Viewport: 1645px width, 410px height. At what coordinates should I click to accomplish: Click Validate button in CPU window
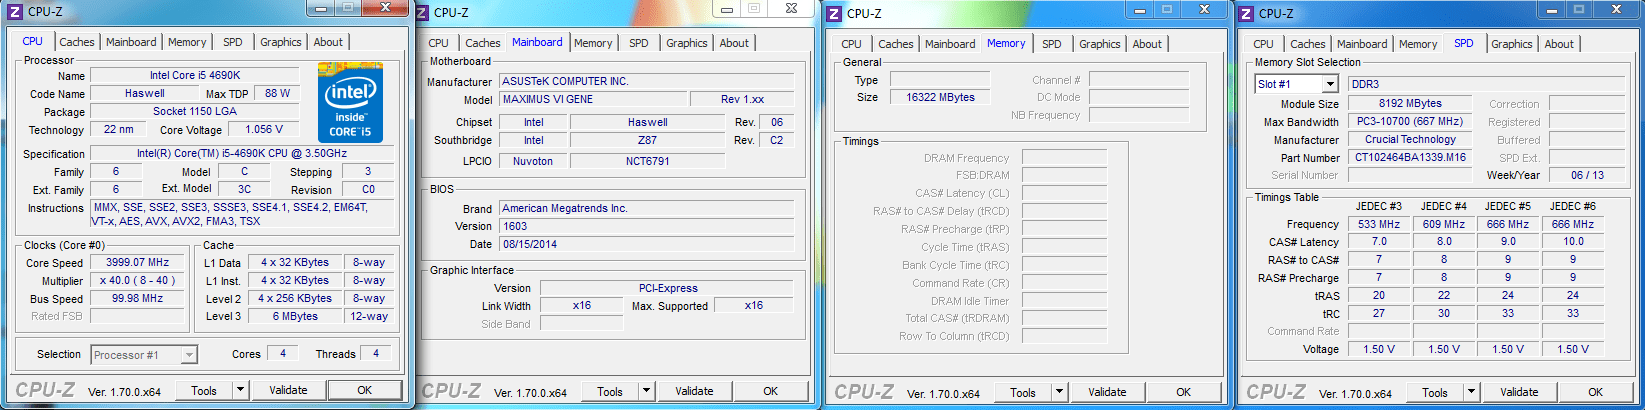click(288, 390)
